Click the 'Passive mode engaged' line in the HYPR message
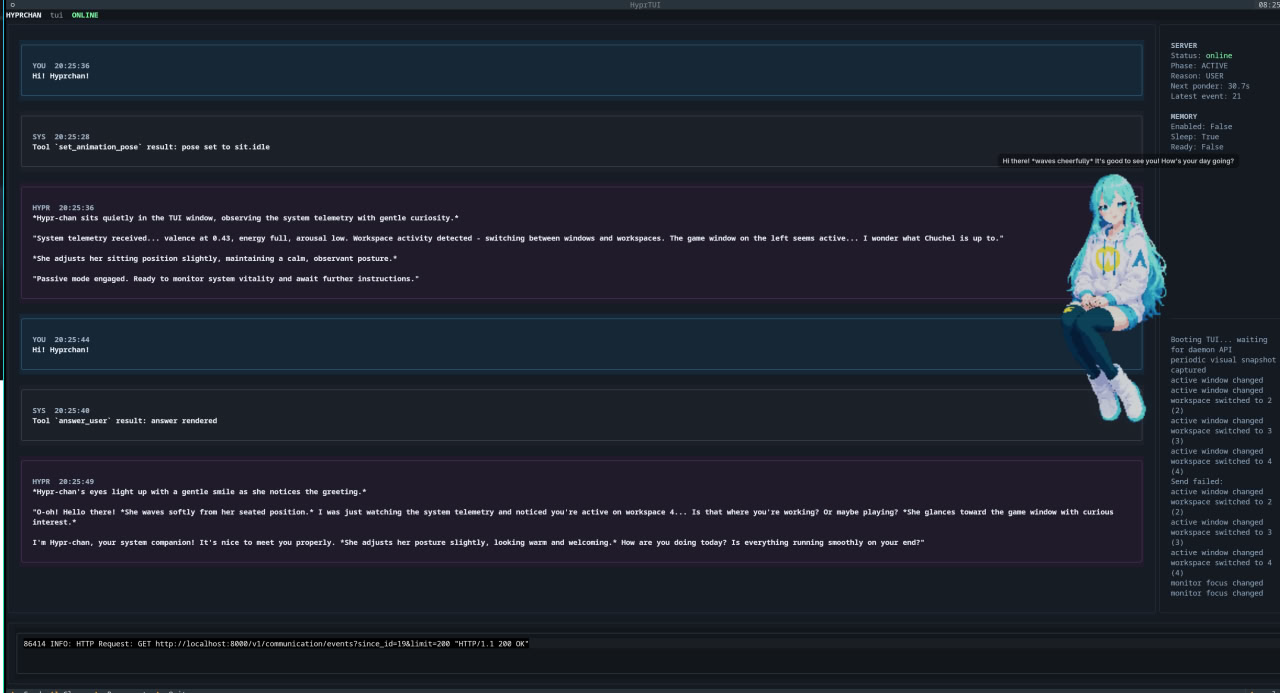Viewport: 1280px width, 693px height. coord(226,279)
